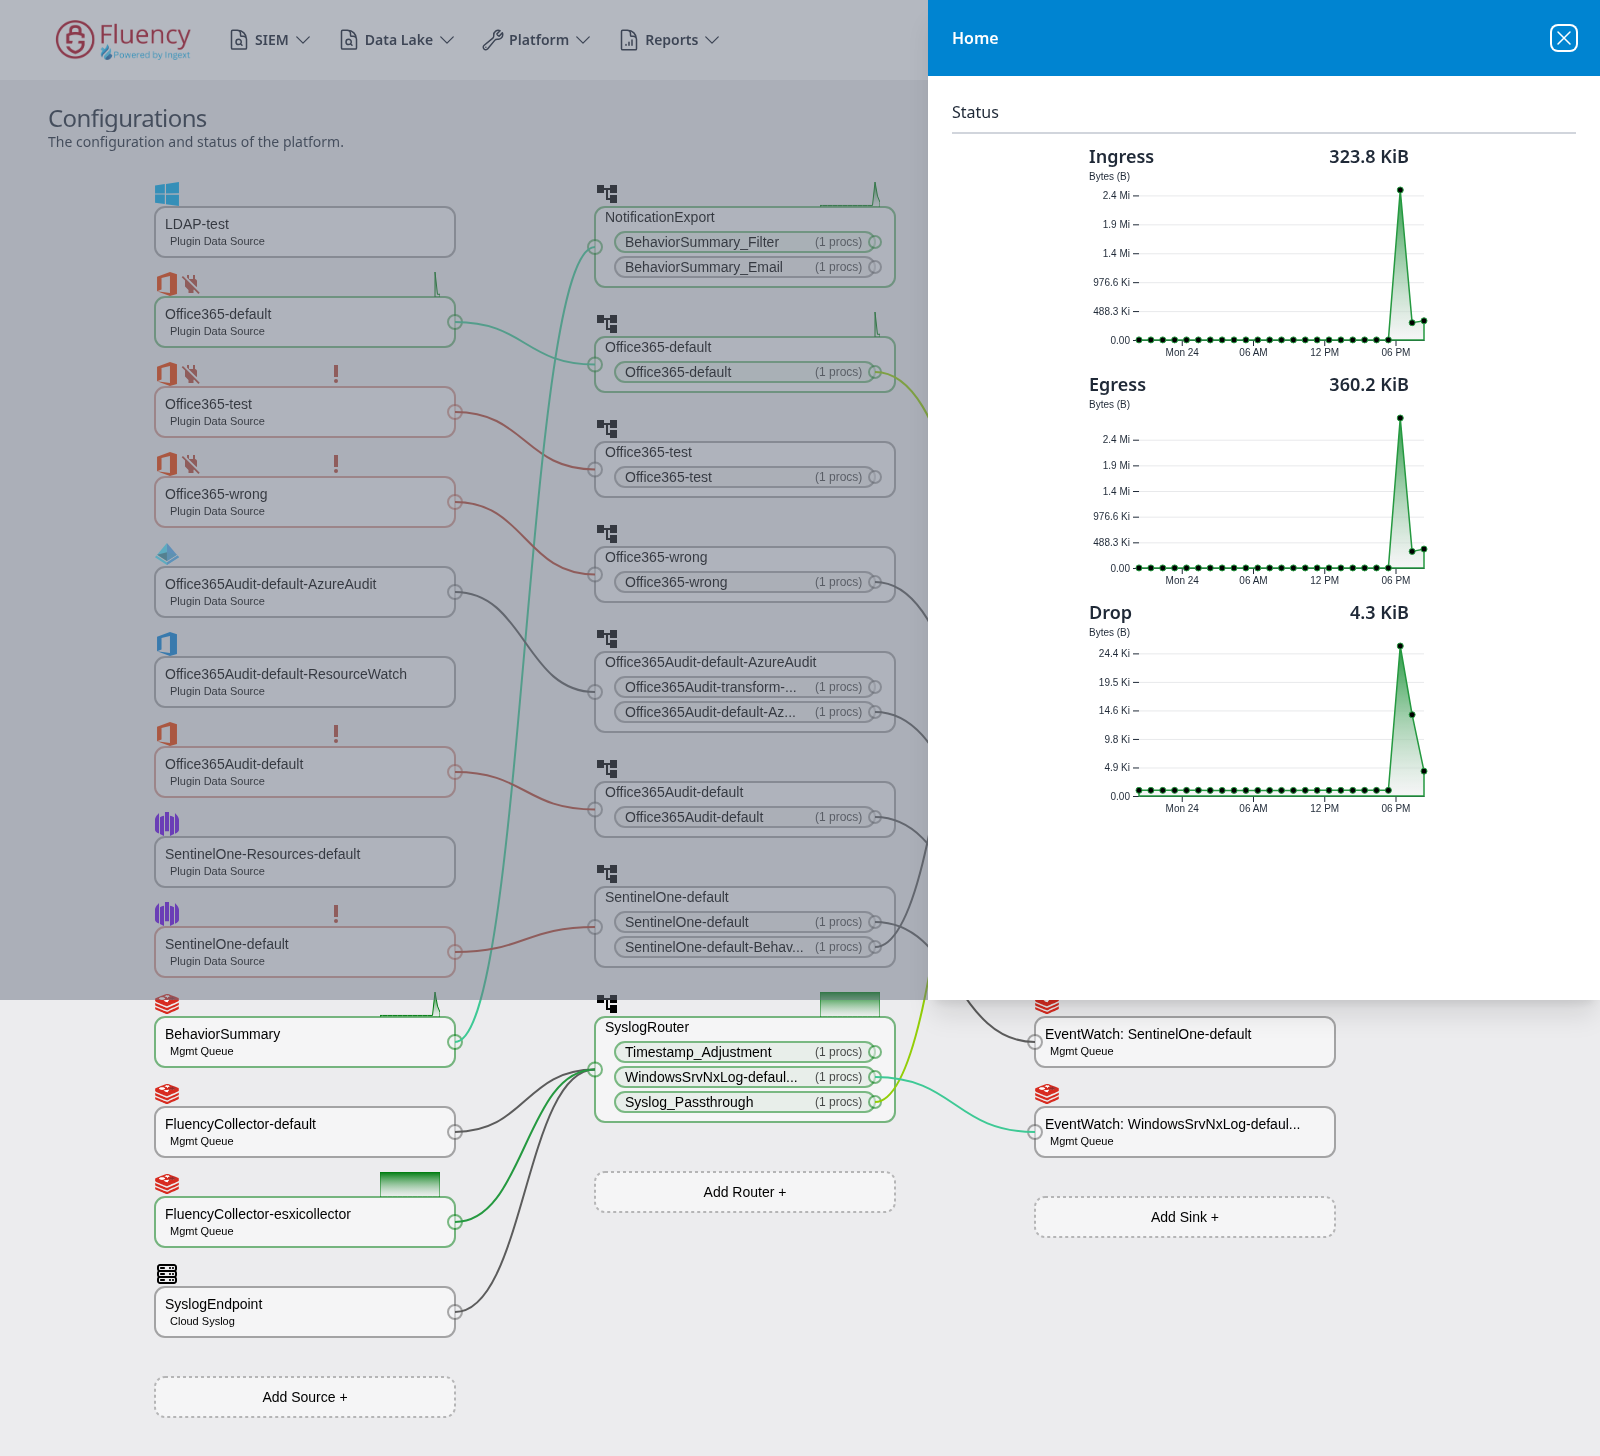The width and height of the screenshot is (1600, 1456).
Task: Click the router icon above NotificationExport
Action: coord(607,193)
